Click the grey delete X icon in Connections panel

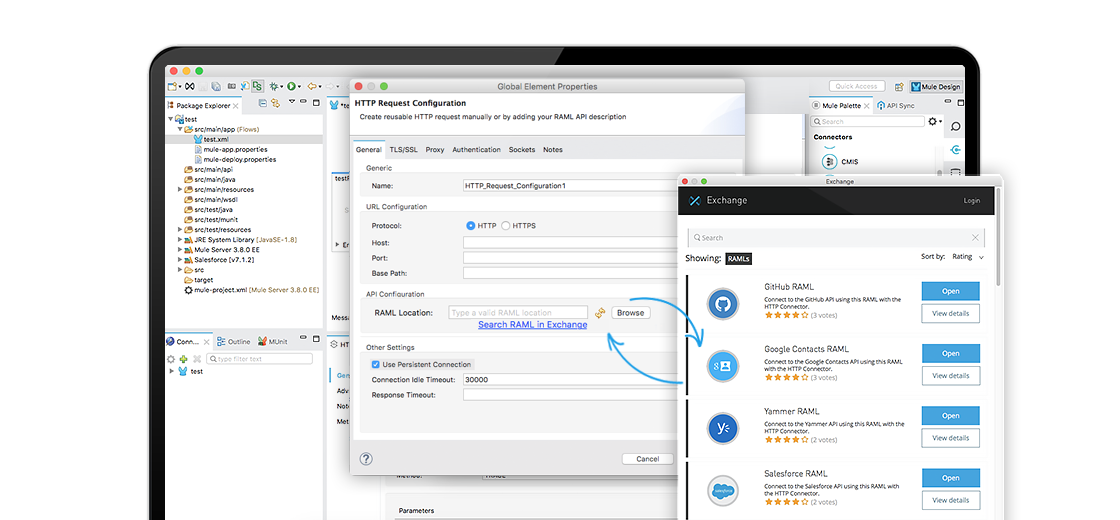click(x=196, y=359)
